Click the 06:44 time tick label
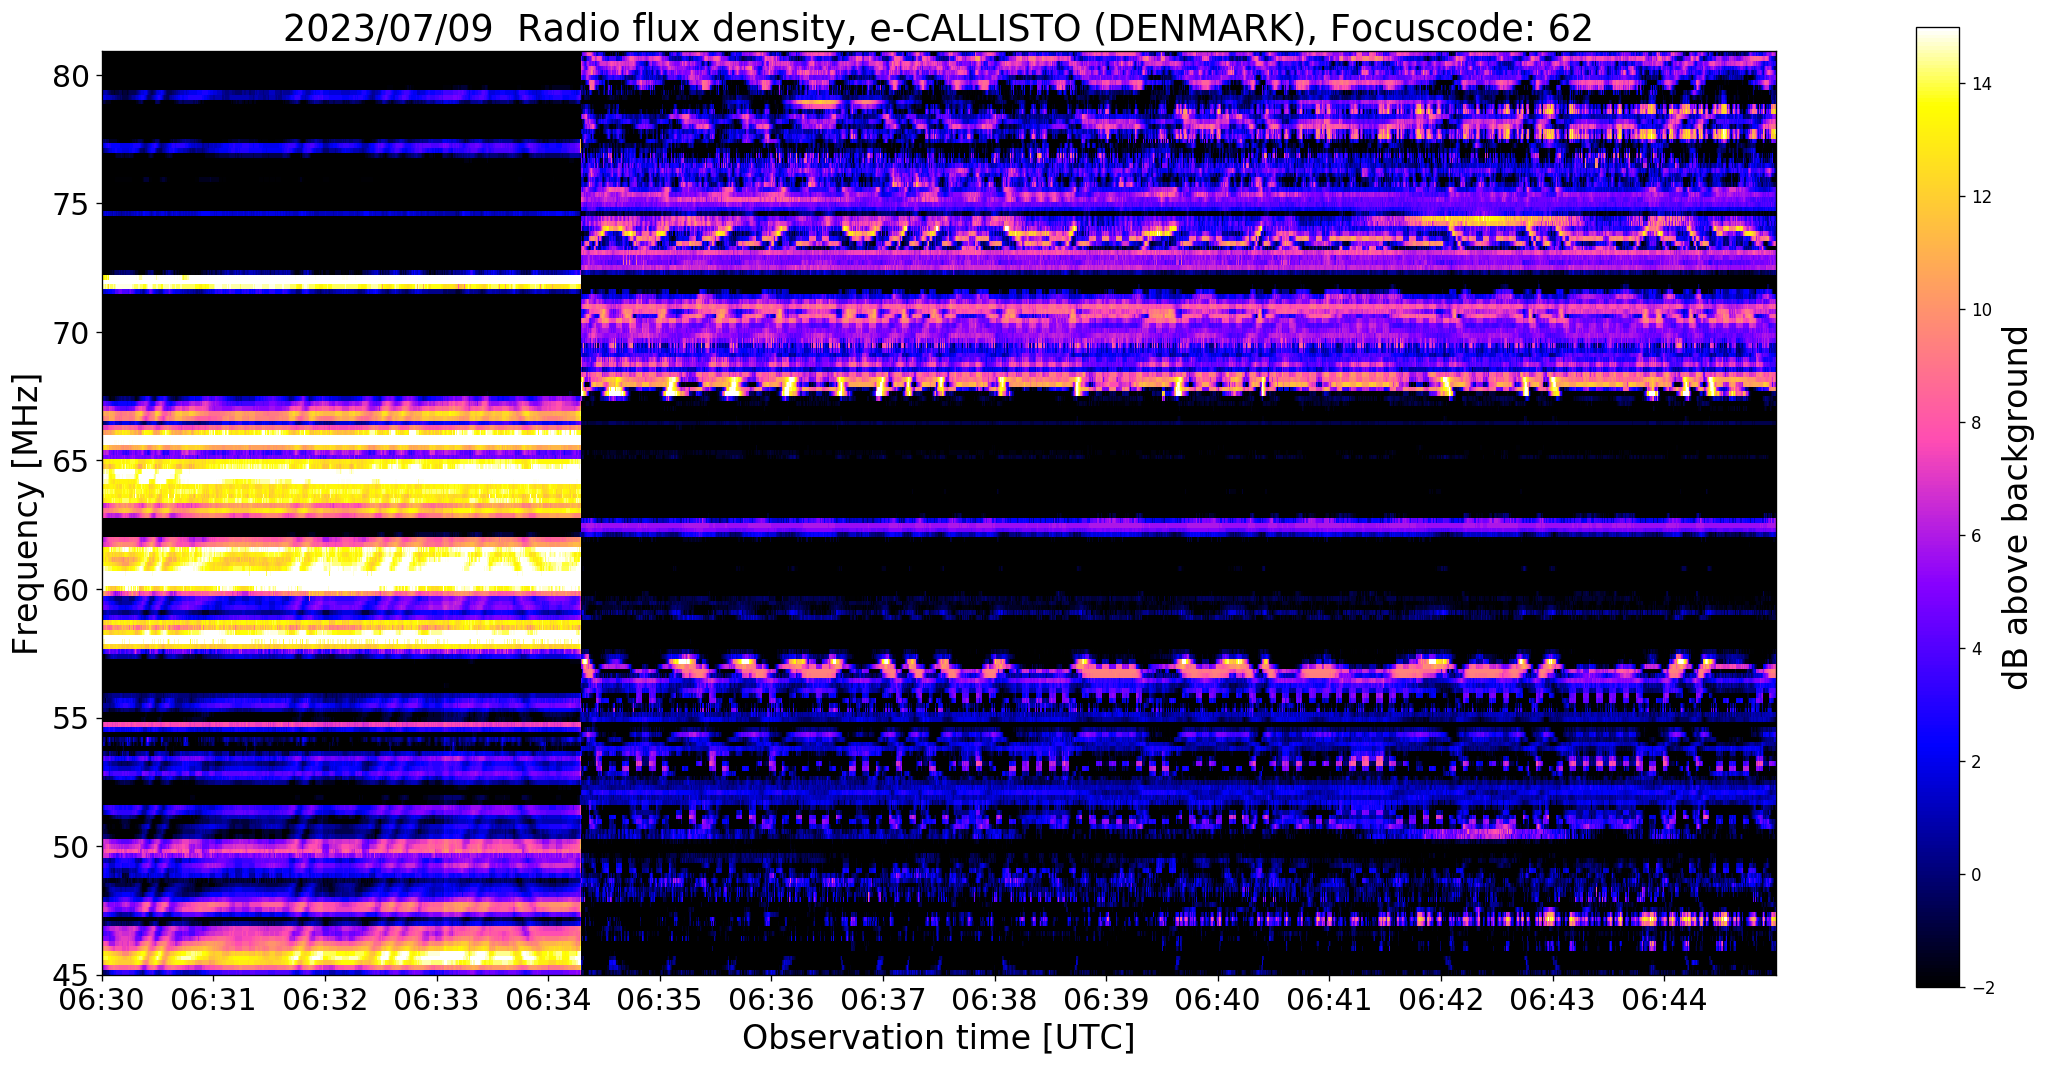The height and width of the screenshot is (1067, 2047). (1664, 998)
